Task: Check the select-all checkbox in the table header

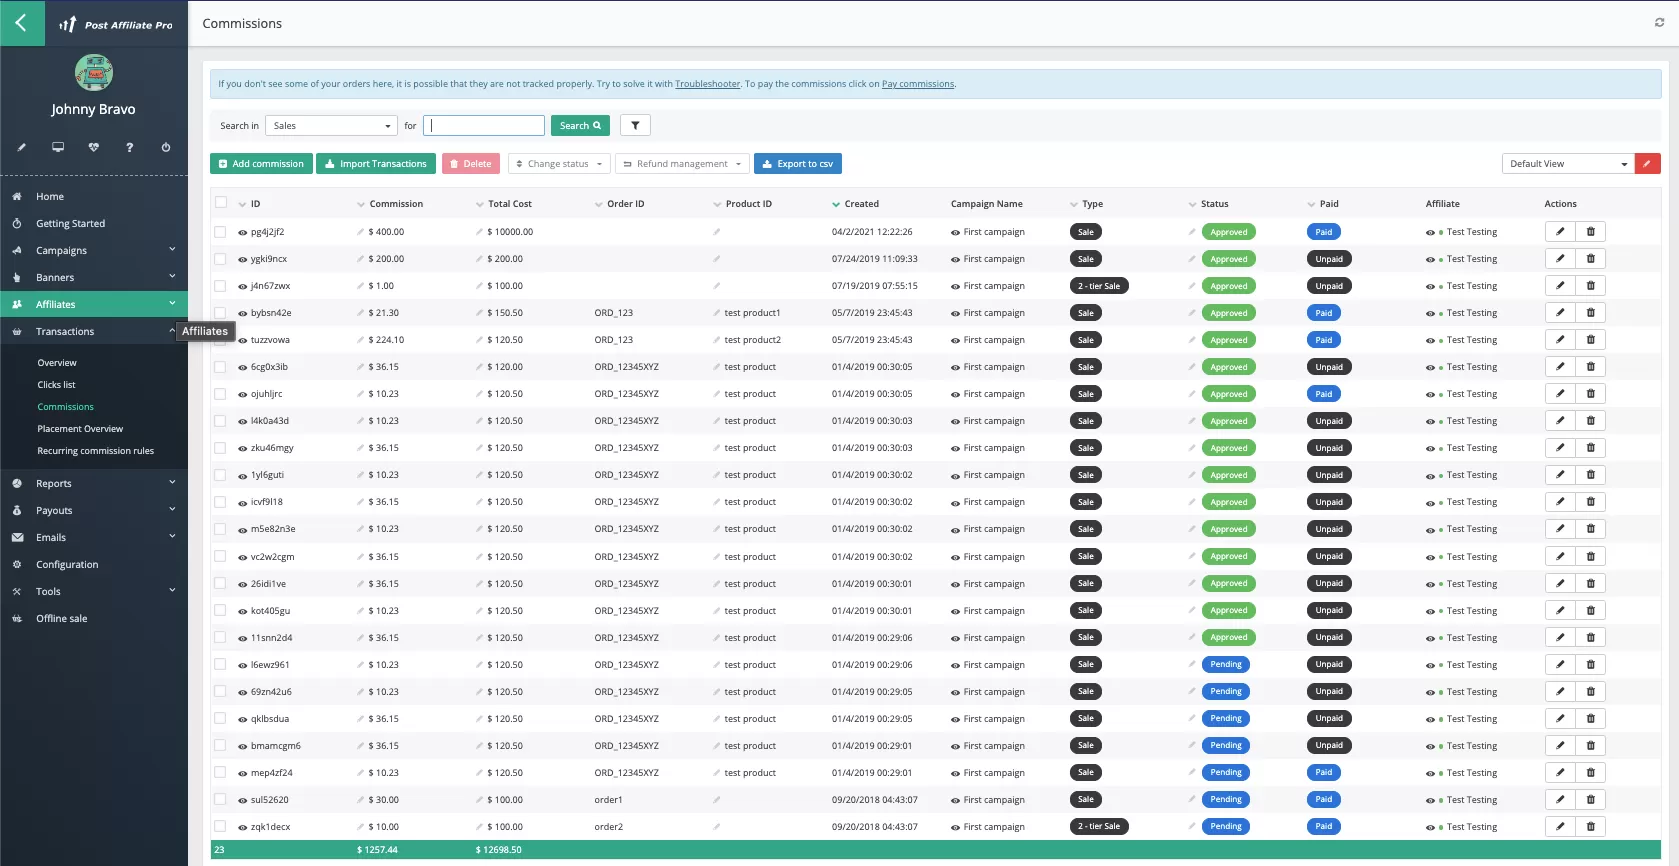Action: [221, 203]
